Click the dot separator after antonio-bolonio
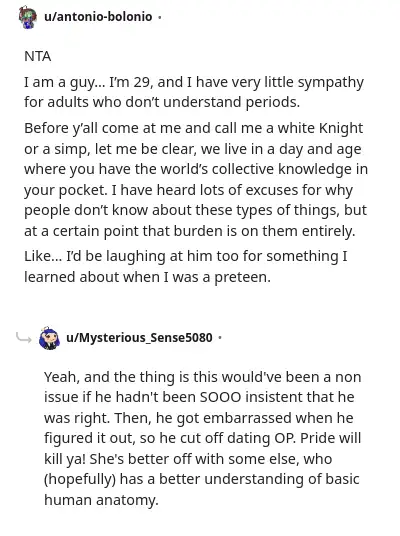The image size is (400, 536). (160, 17)
